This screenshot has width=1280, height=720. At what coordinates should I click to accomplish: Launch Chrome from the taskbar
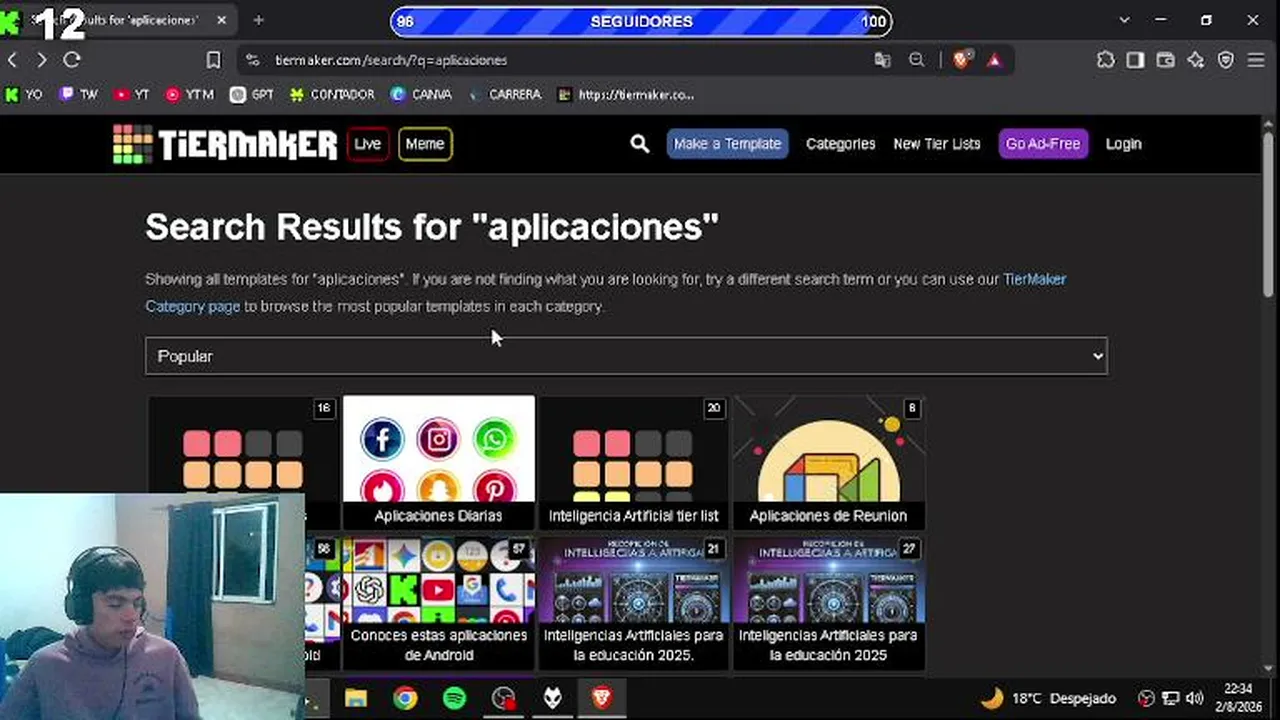pos(405,697)
